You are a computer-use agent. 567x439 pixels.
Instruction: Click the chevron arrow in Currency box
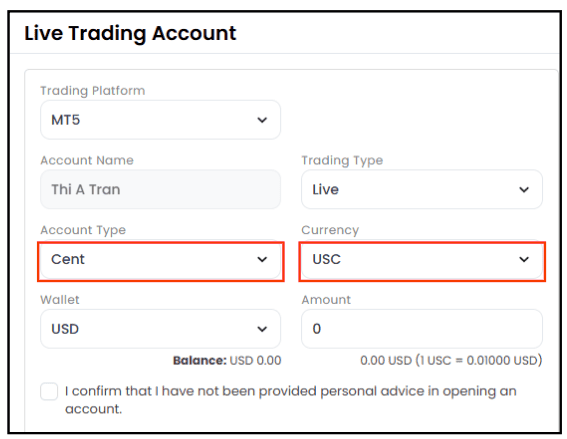(524, 260)
